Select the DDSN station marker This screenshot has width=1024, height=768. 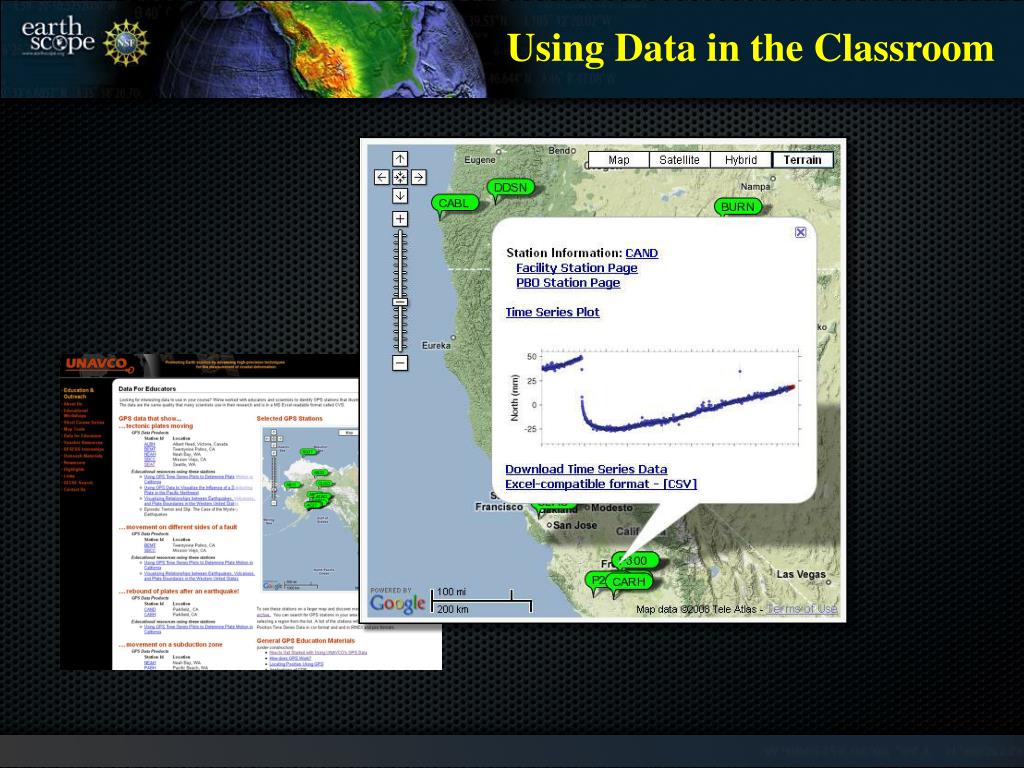click(x=510, y=188)
